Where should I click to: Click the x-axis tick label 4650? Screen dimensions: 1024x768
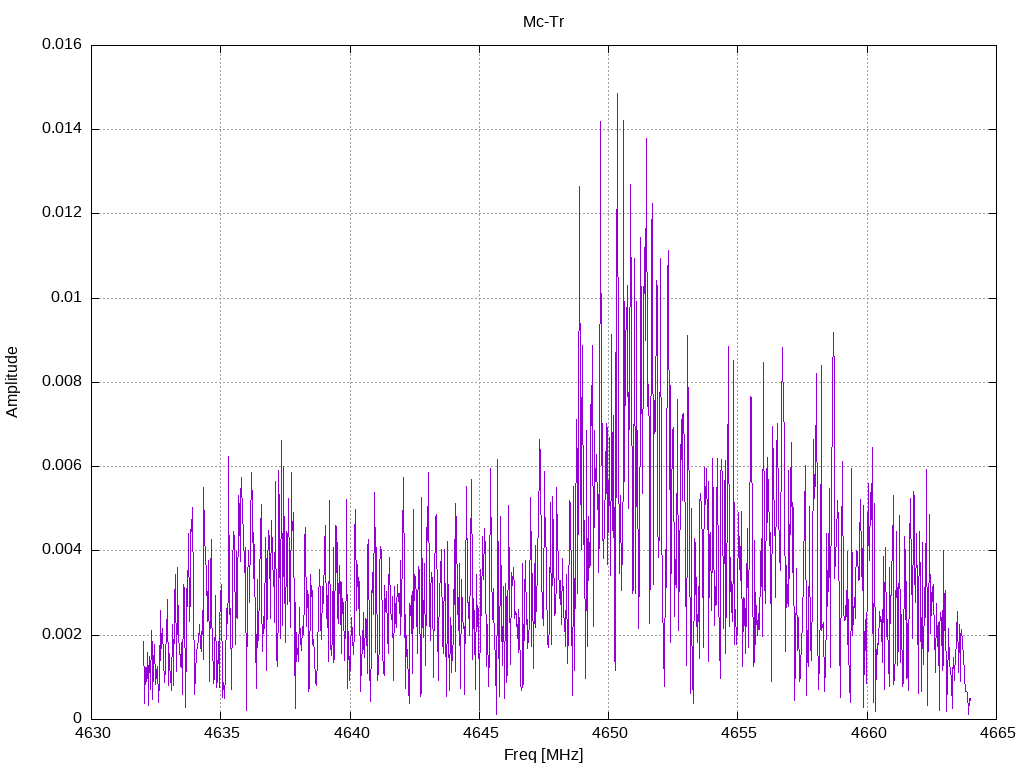pos(609,733)
